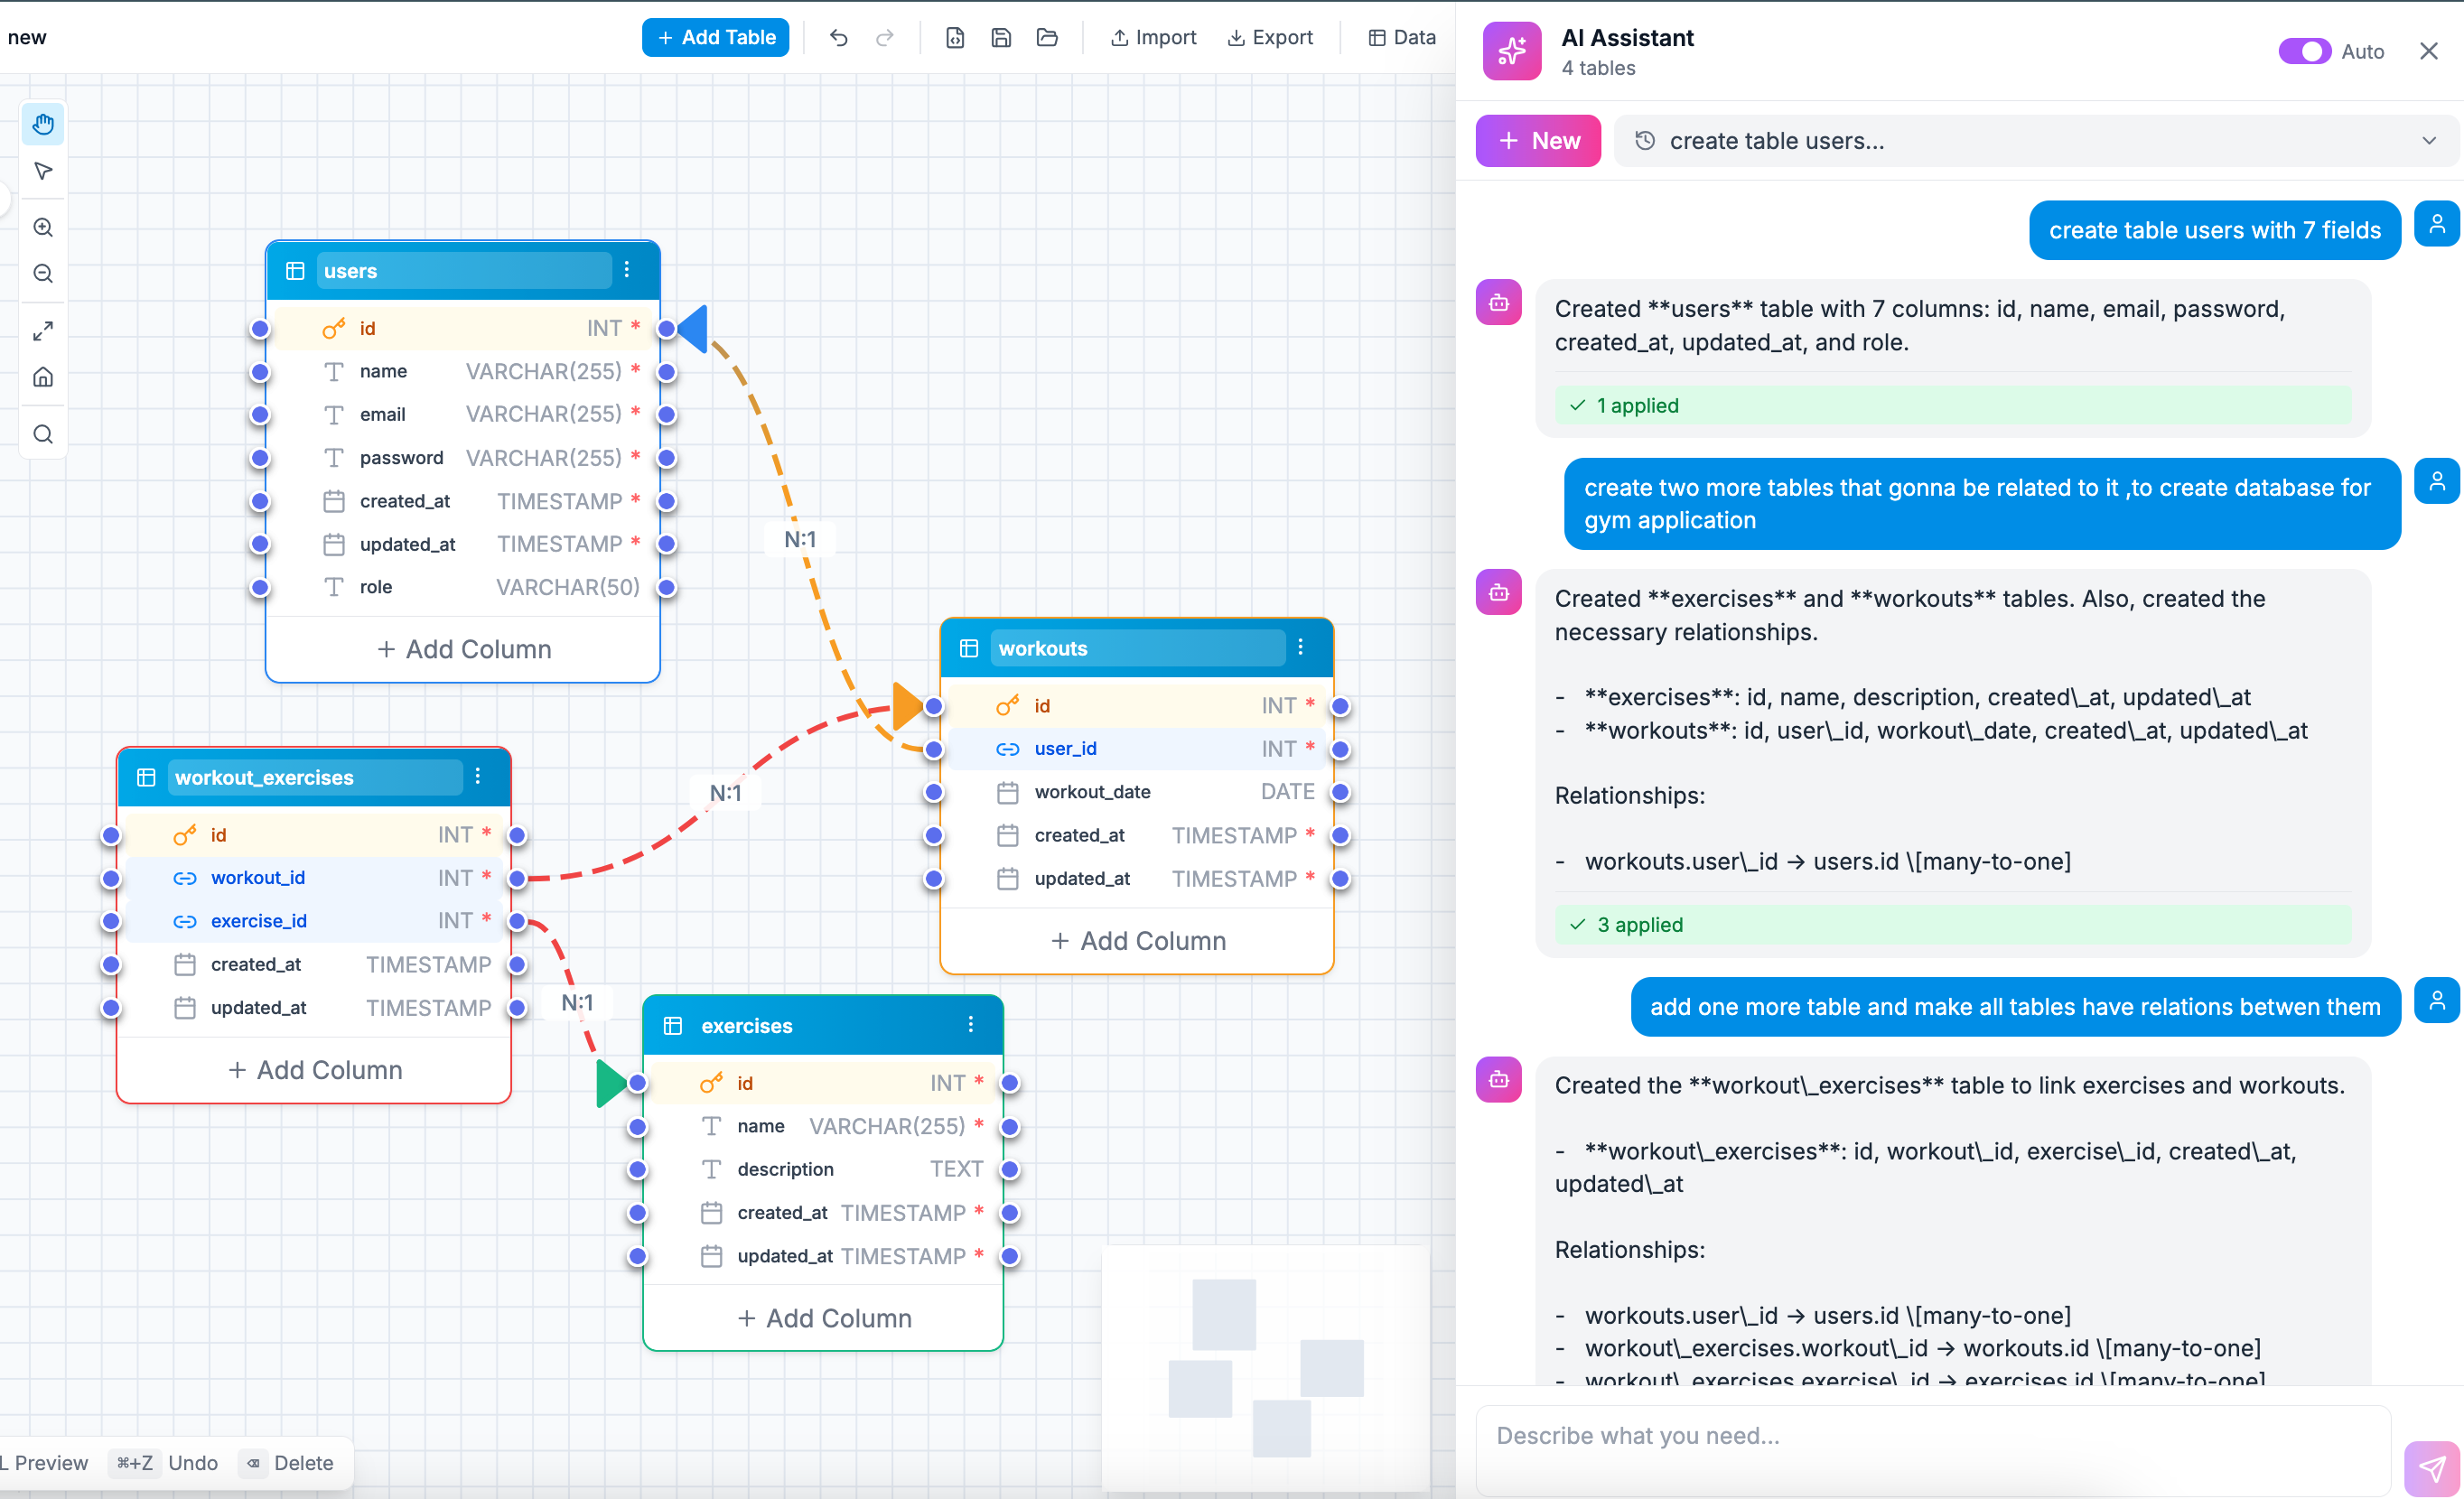2464x1499 pixels.
Task: Expand the chat history dropdown
Action: point(2429,141)
